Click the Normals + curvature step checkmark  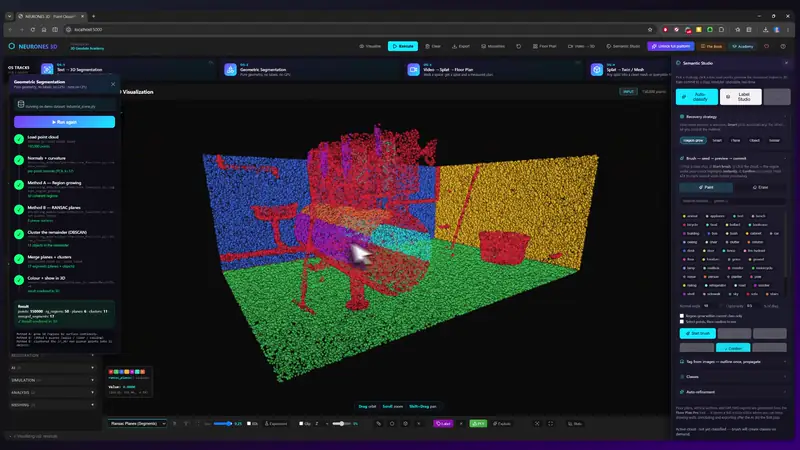pos(19,160)
